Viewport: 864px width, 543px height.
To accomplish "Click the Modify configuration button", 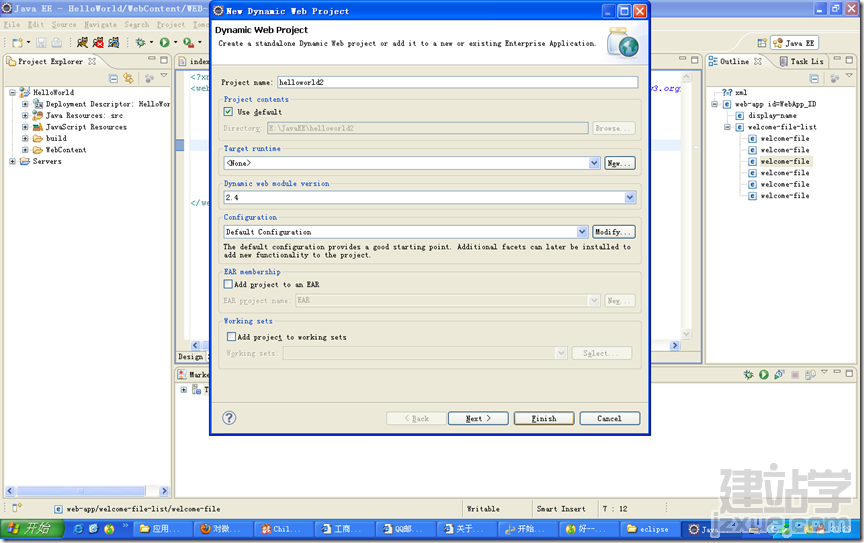I will [614, 232].
